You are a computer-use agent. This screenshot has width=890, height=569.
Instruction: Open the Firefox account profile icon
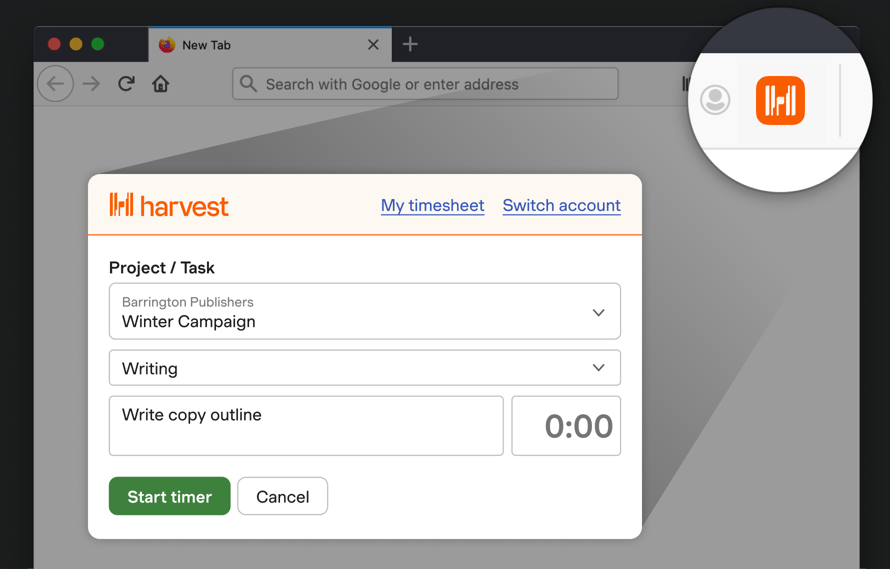tap(715, 100)
